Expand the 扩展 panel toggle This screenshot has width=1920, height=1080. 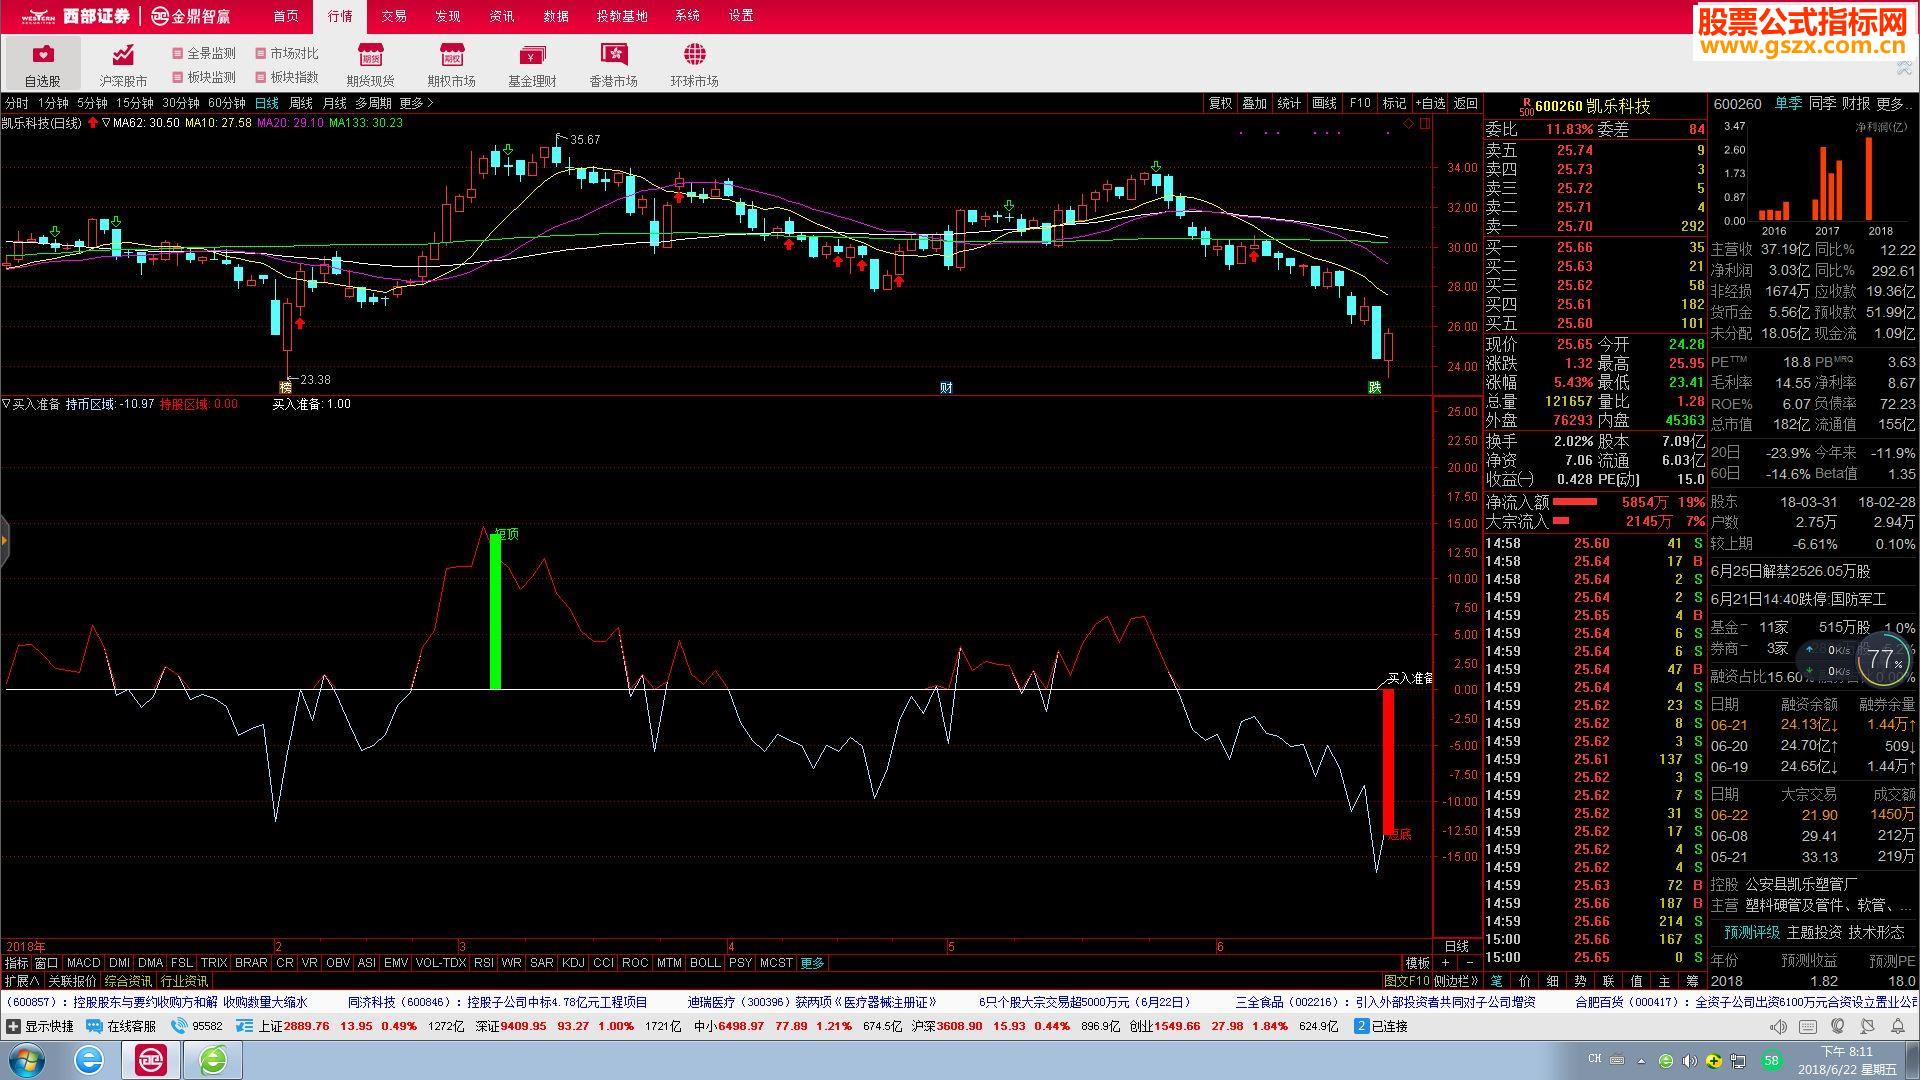pos(22,981)
